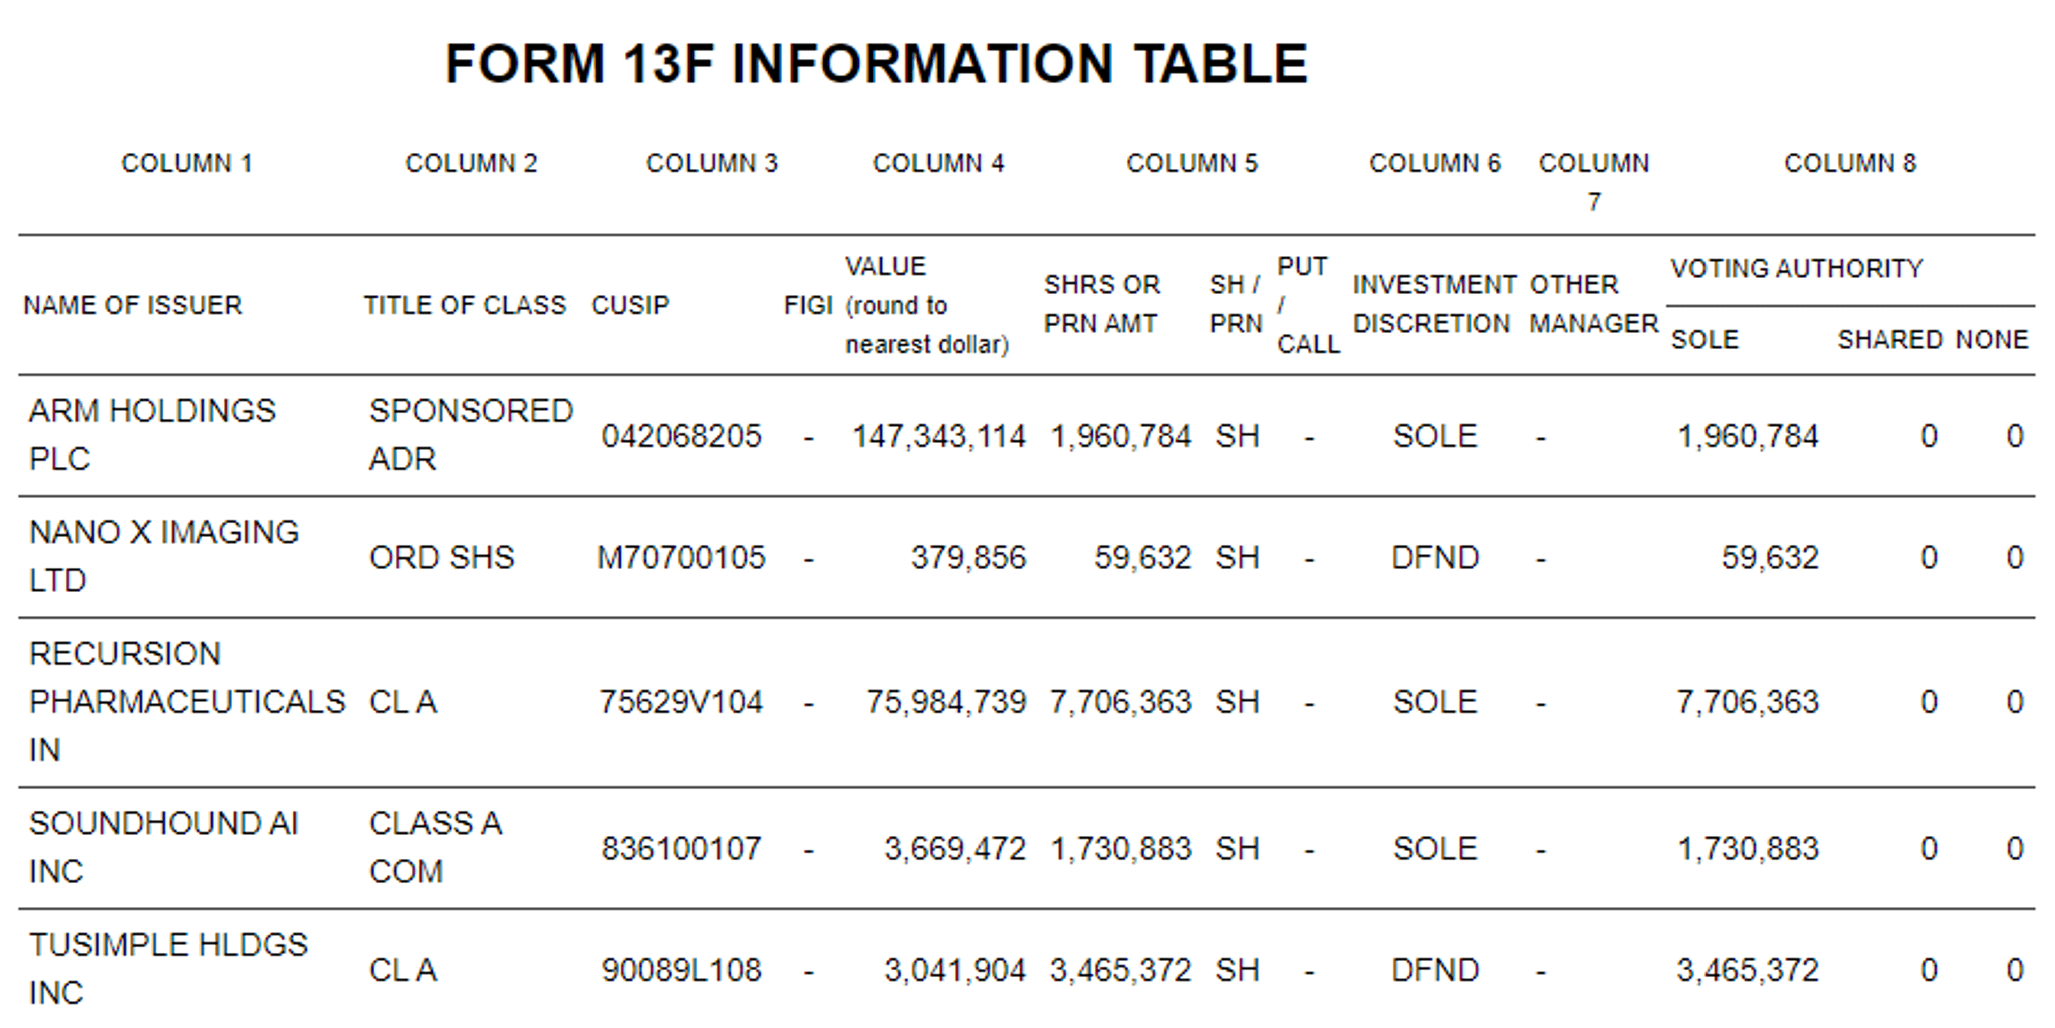Select the 75,984,739 value cell

click(x=946, y=702)
